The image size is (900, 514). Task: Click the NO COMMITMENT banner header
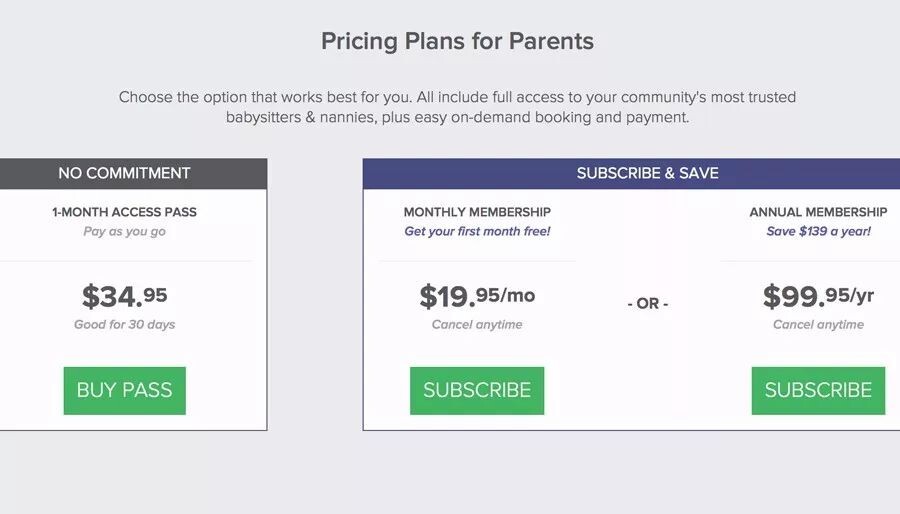coord(124,173)
